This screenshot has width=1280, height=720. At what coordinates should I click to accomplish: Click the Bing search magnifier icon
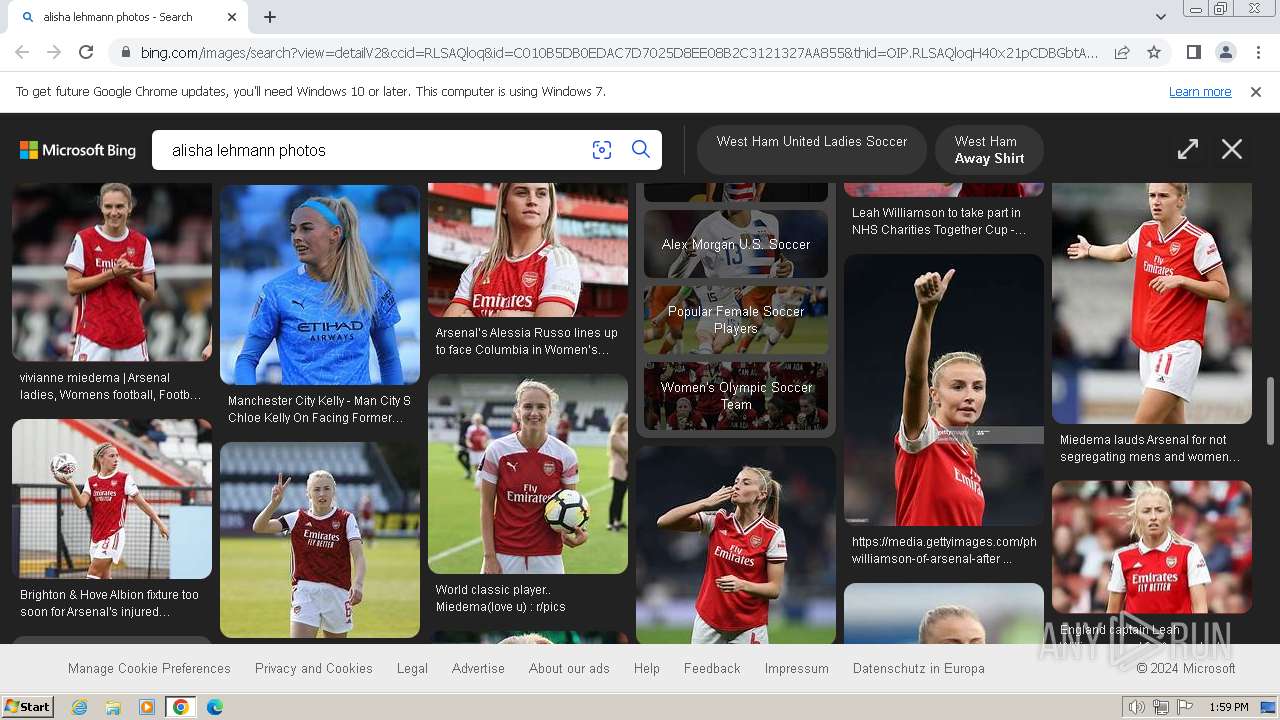pyautogui.click(x=641, y=150)
